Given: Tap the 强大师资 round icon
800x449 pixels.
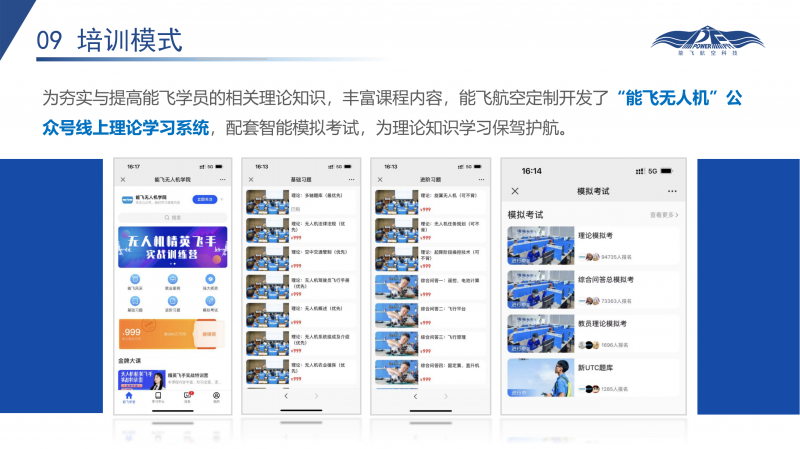Looking at the screenshot, I should [x=210, y=279].
